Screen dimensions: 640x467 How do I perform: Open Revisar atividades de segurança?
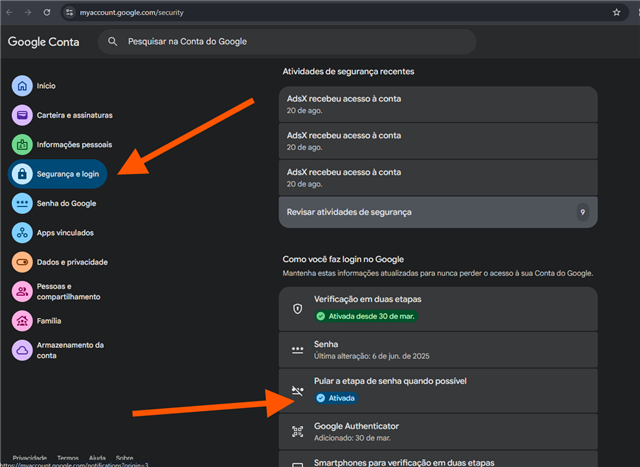click(438, 212)
